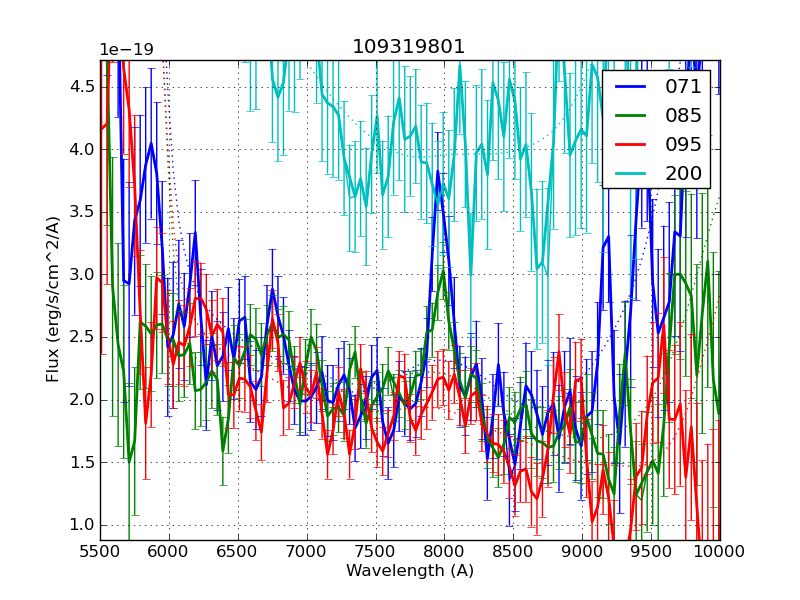Click the 085 legend label
This screenshot has width=800, height=600.
tap(684, 115)
